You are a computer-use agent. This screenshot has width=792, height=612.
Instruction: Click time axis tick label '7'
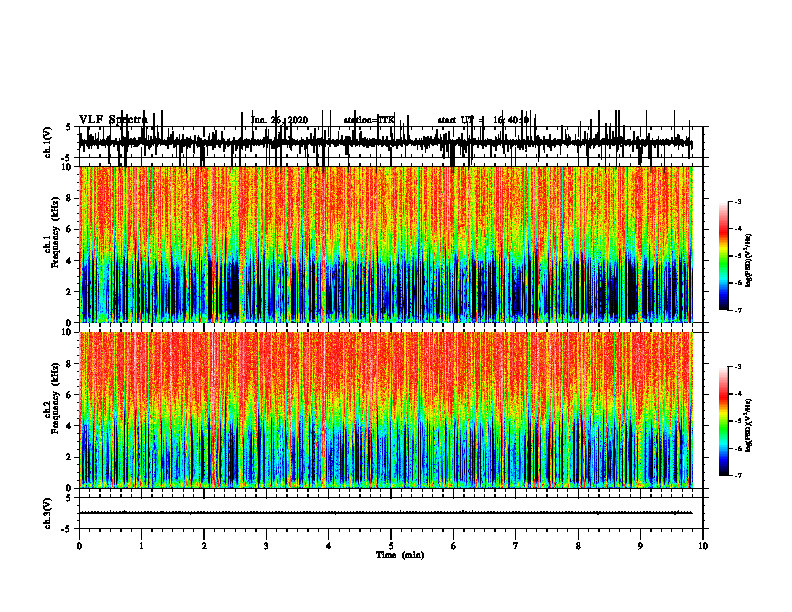[x=516, y=546]
